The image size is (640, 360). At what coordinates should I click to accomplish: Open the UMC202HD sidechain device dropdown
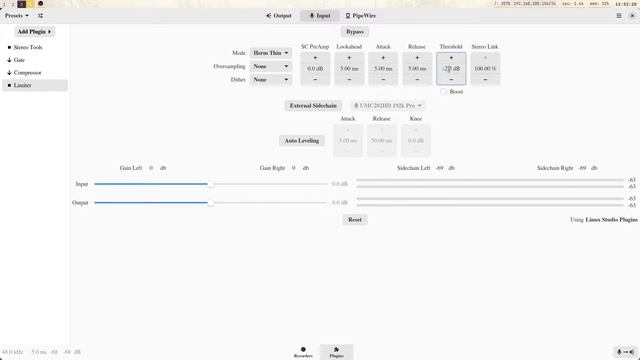pyautogui.click(x=388, y=106)
